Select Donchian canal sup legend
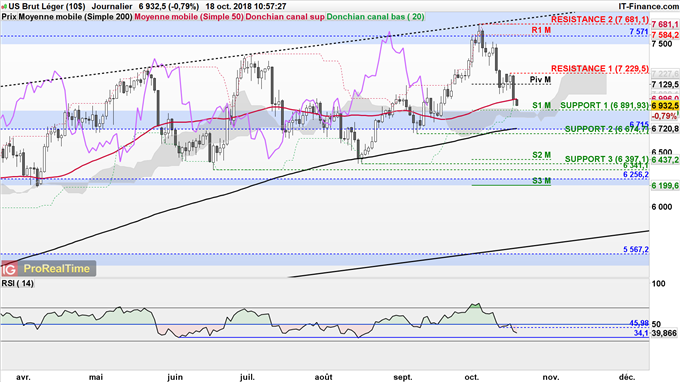 point(285,16)
